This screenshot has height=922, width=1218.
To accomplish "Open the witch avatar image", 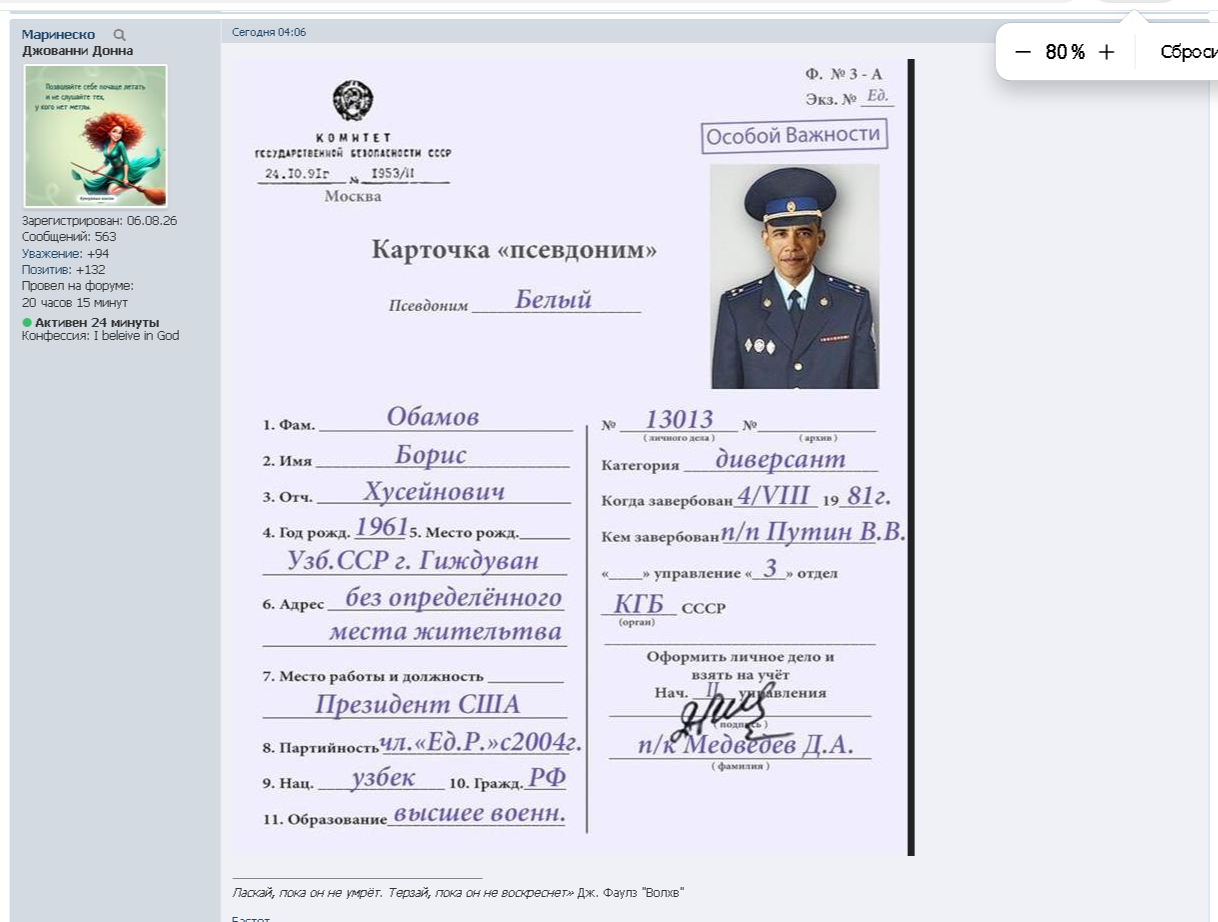I will click(x=95, y=136).
